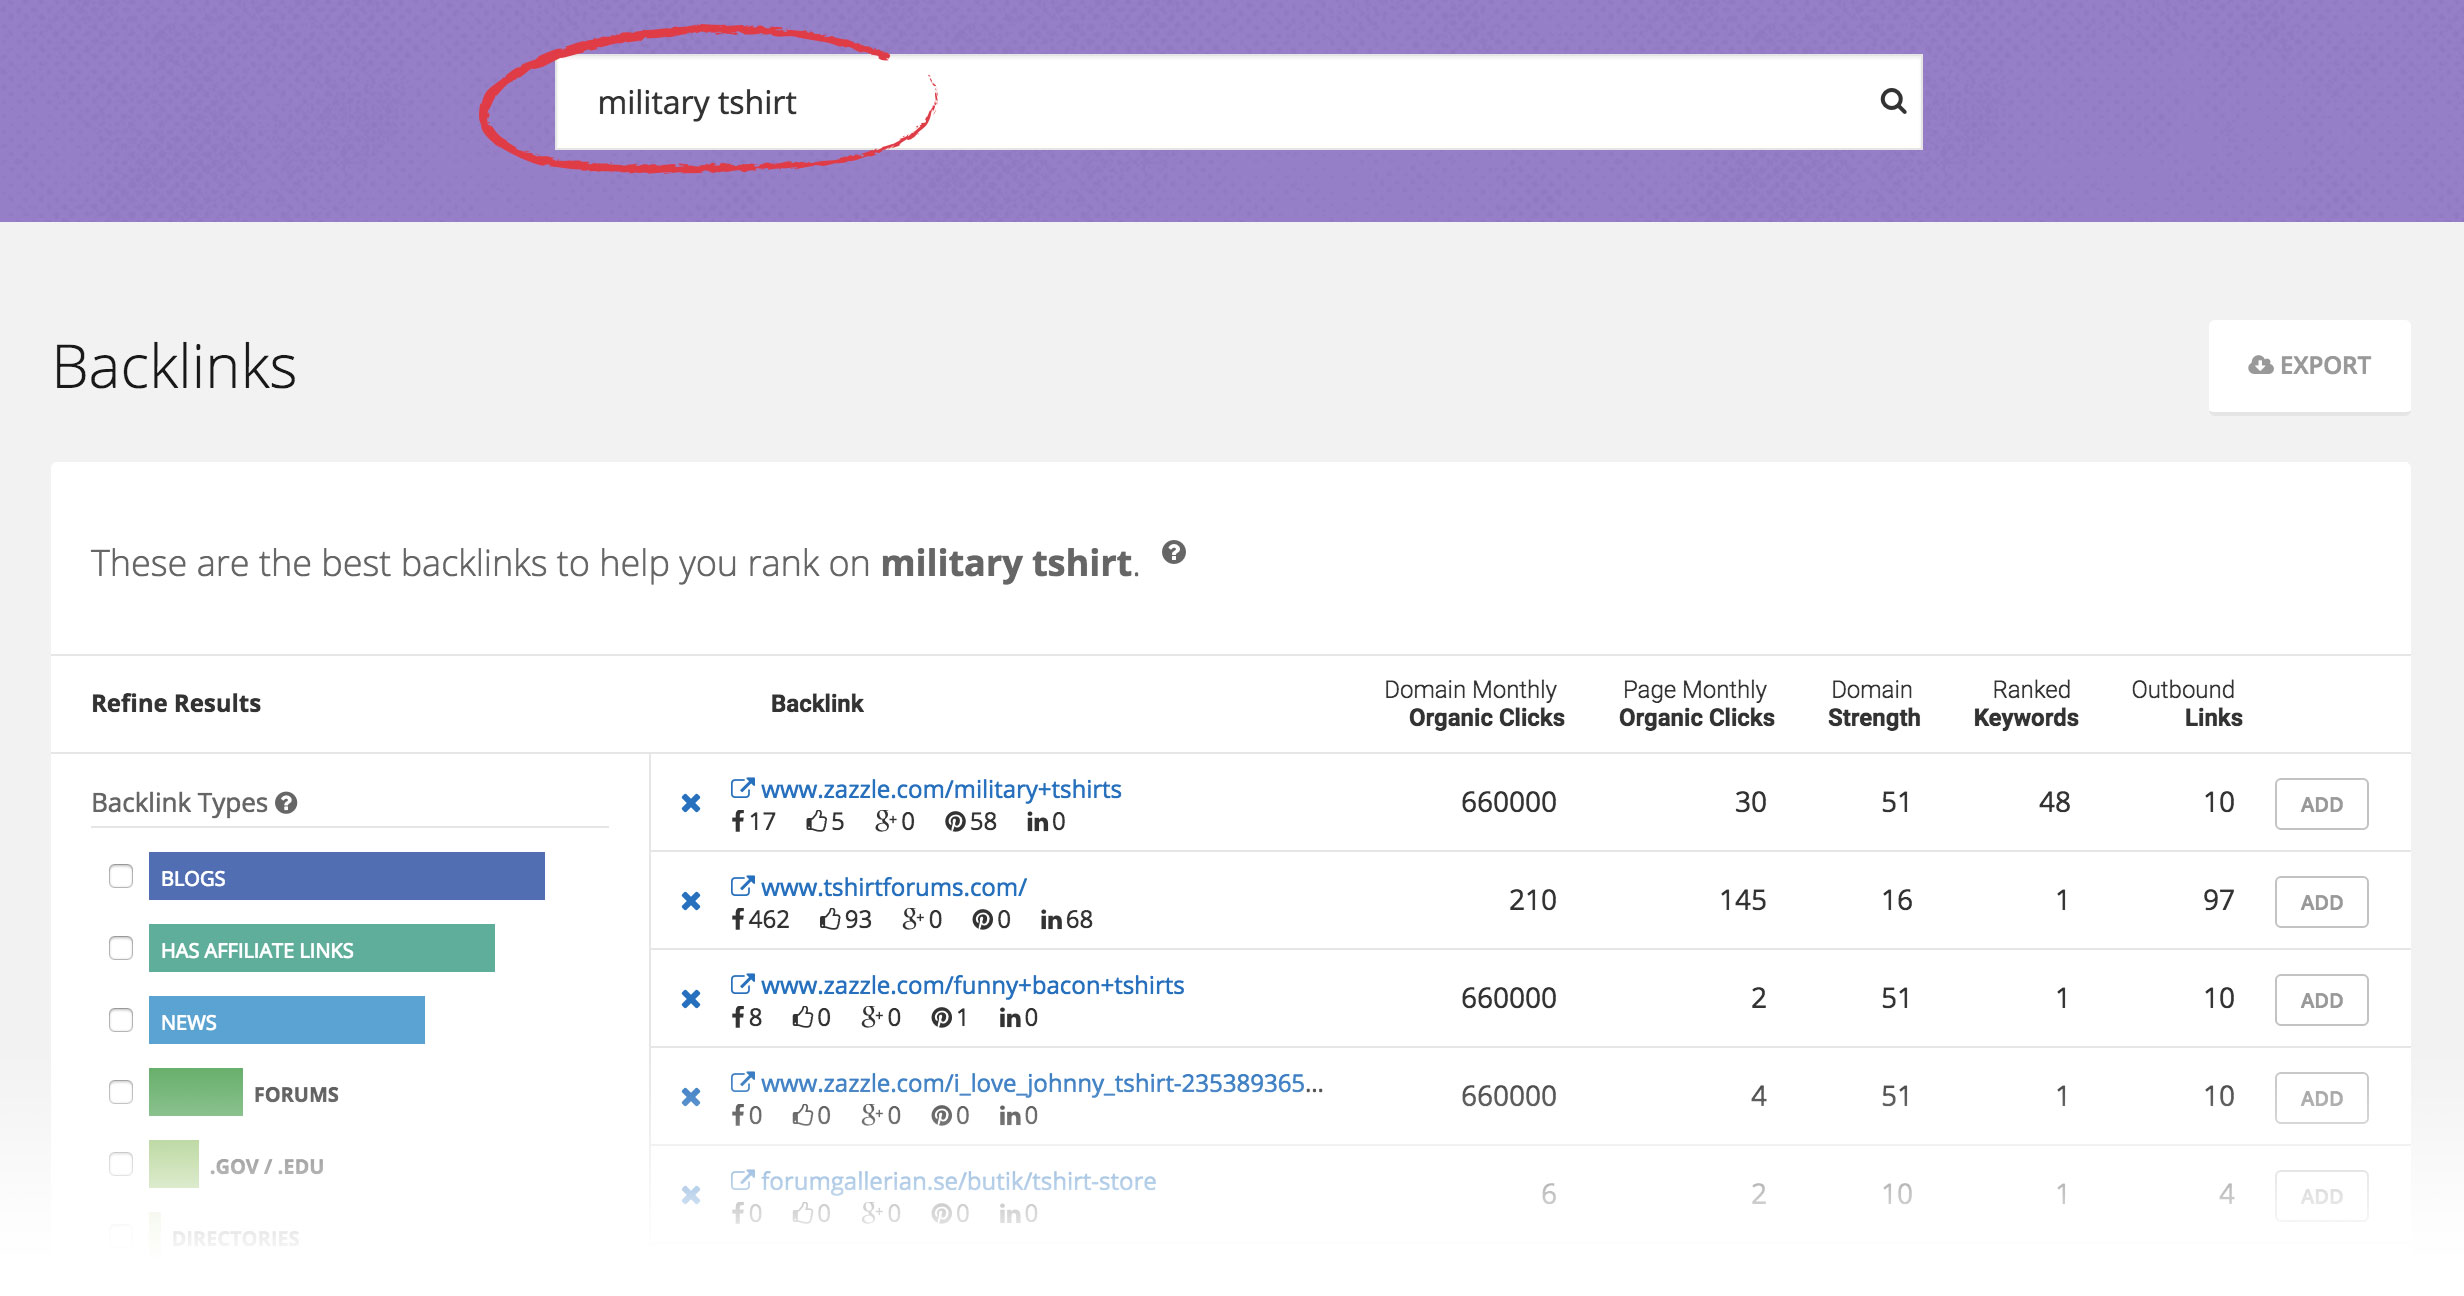2464x1296 pixels.
Task: Click outbound links value 97
Action: coord(2218,901)
